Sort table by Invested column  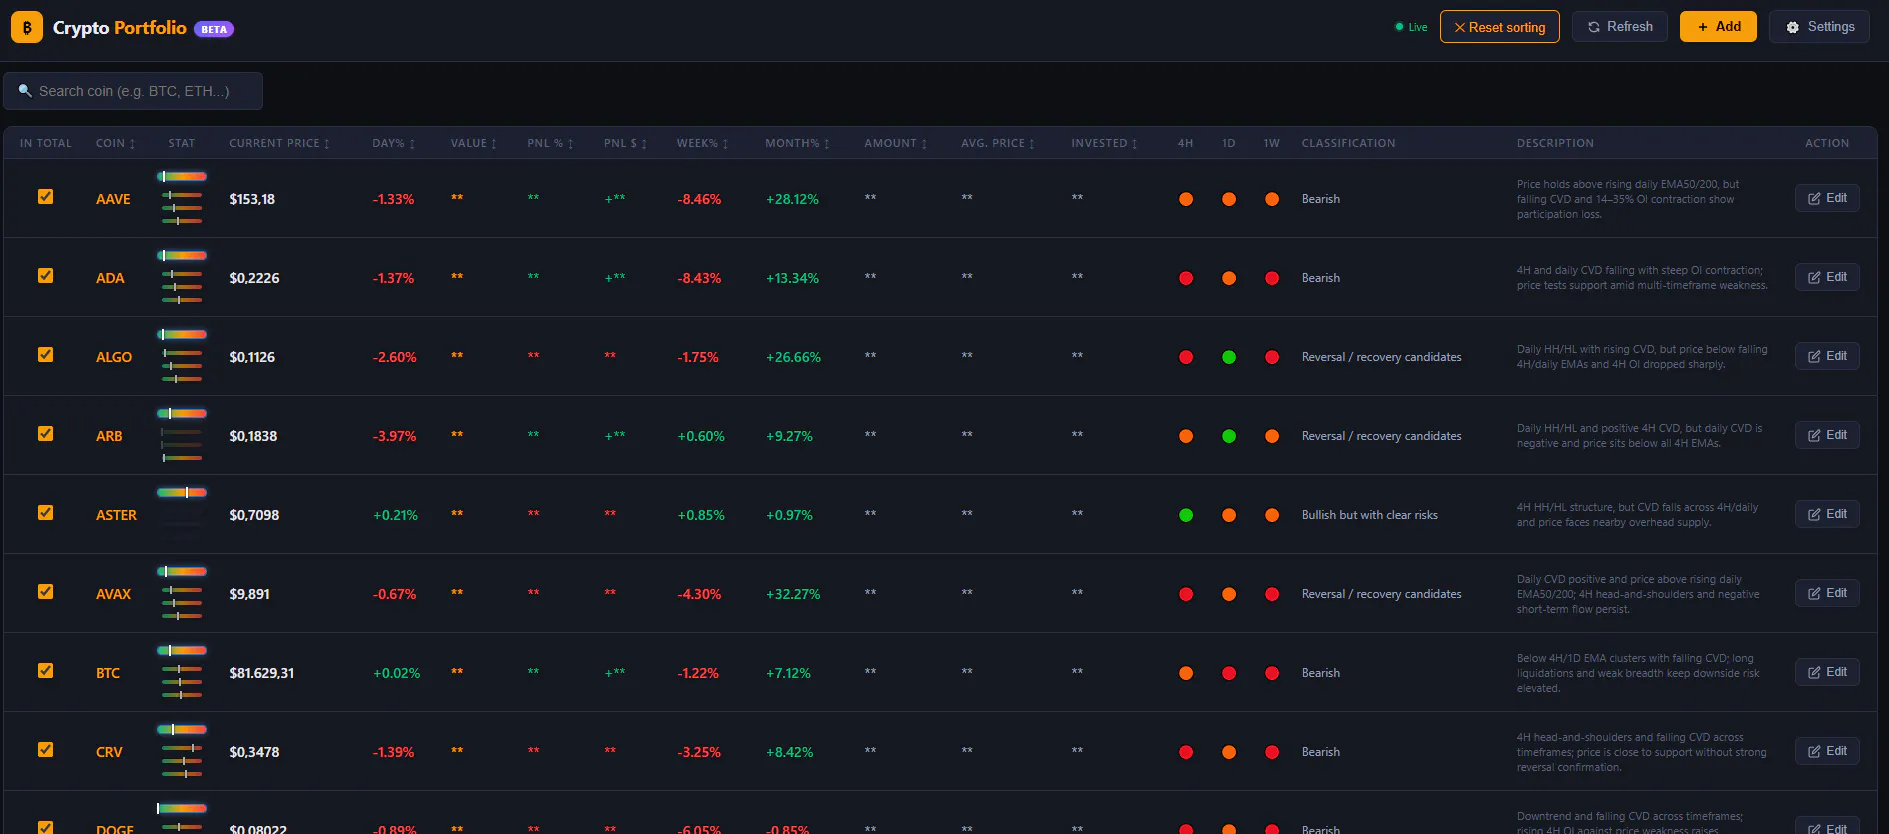click(1104, 143)
